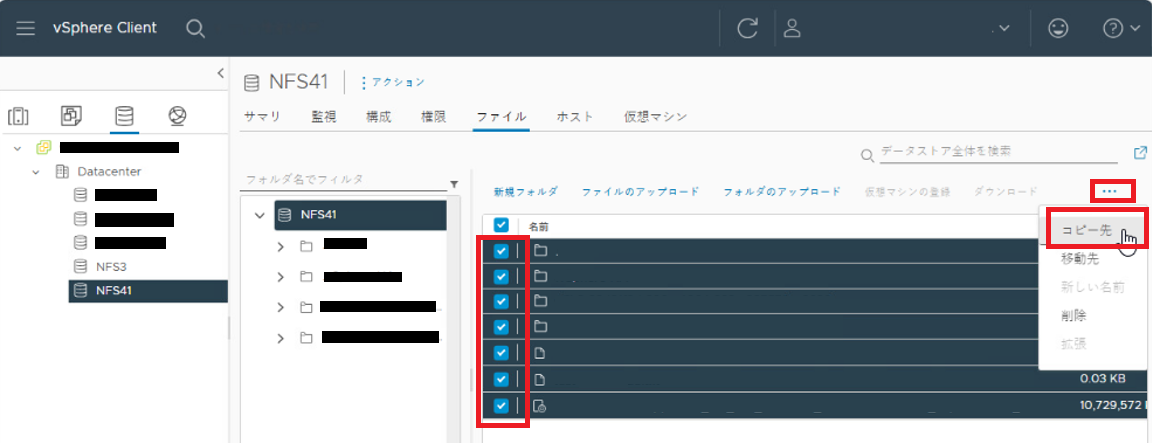The height and width of the screenshot is (443, 1152).
Task: Refresh the vSphere Client view
Action: click(x=747, y=28)
